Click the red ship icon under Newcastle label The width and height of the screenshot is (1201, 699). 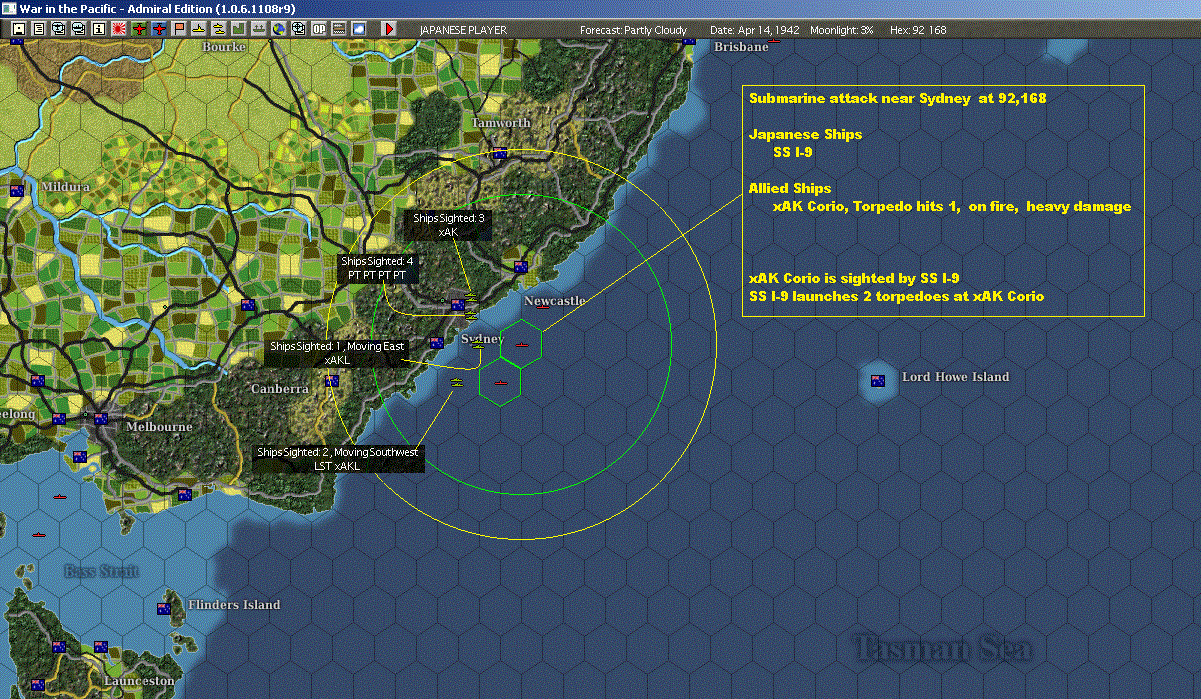click(x=541, y=307)
